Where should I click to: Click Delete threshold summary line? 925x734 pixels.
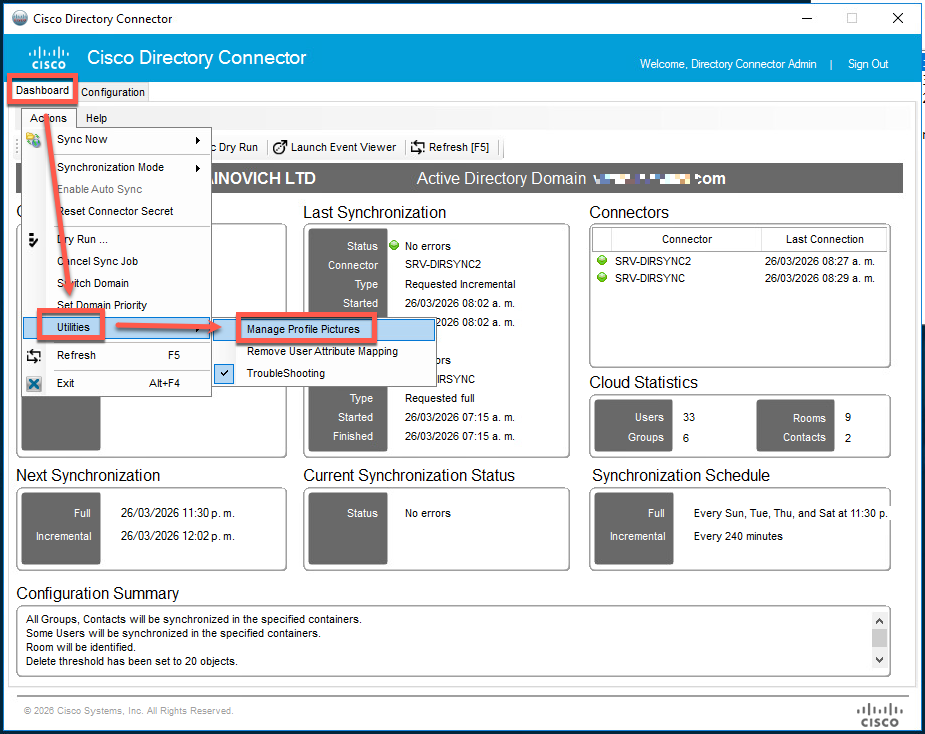click(132, 661)
